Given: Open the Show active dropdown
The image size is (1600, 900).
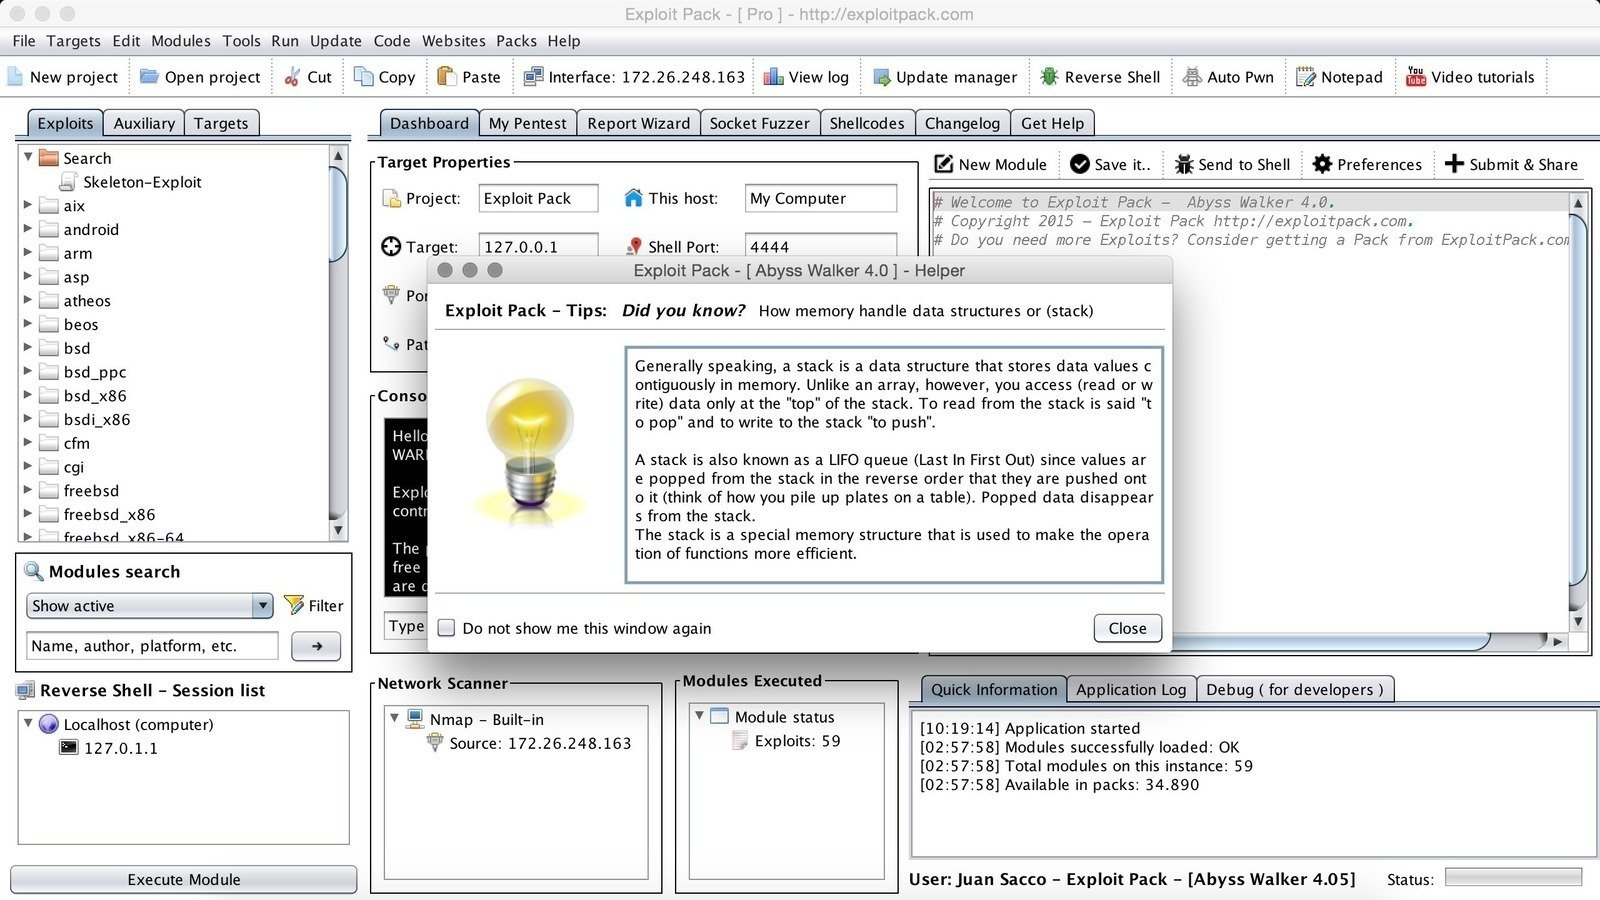Looking at the screenshot, I should [262, 605].
